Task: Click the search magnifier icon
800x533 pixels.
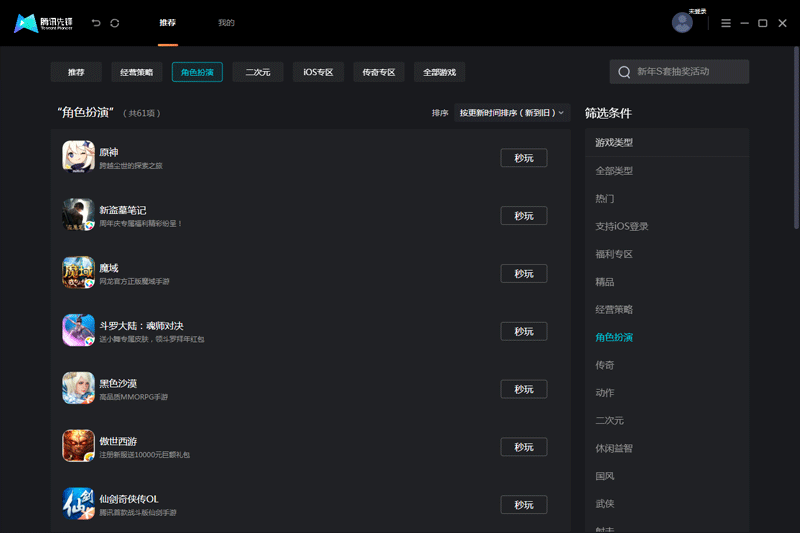Action: pyautogui.click(x=624, y=72)
